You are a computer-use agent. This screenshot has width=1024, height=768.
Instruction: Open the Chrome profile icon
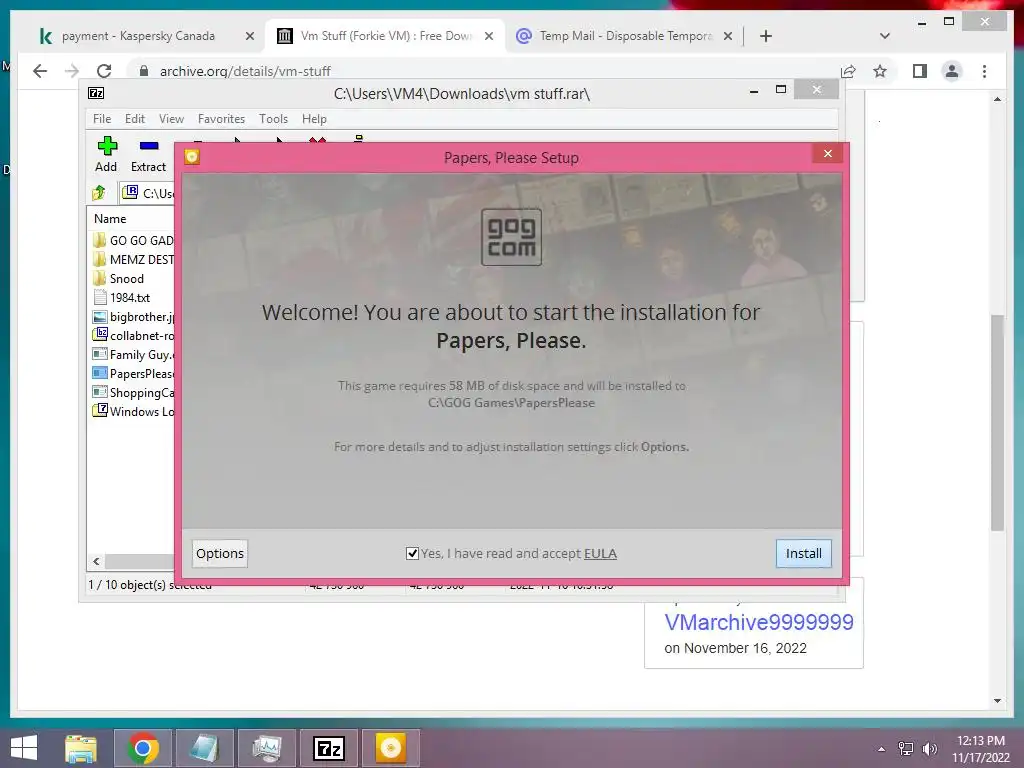coord(952,71)
